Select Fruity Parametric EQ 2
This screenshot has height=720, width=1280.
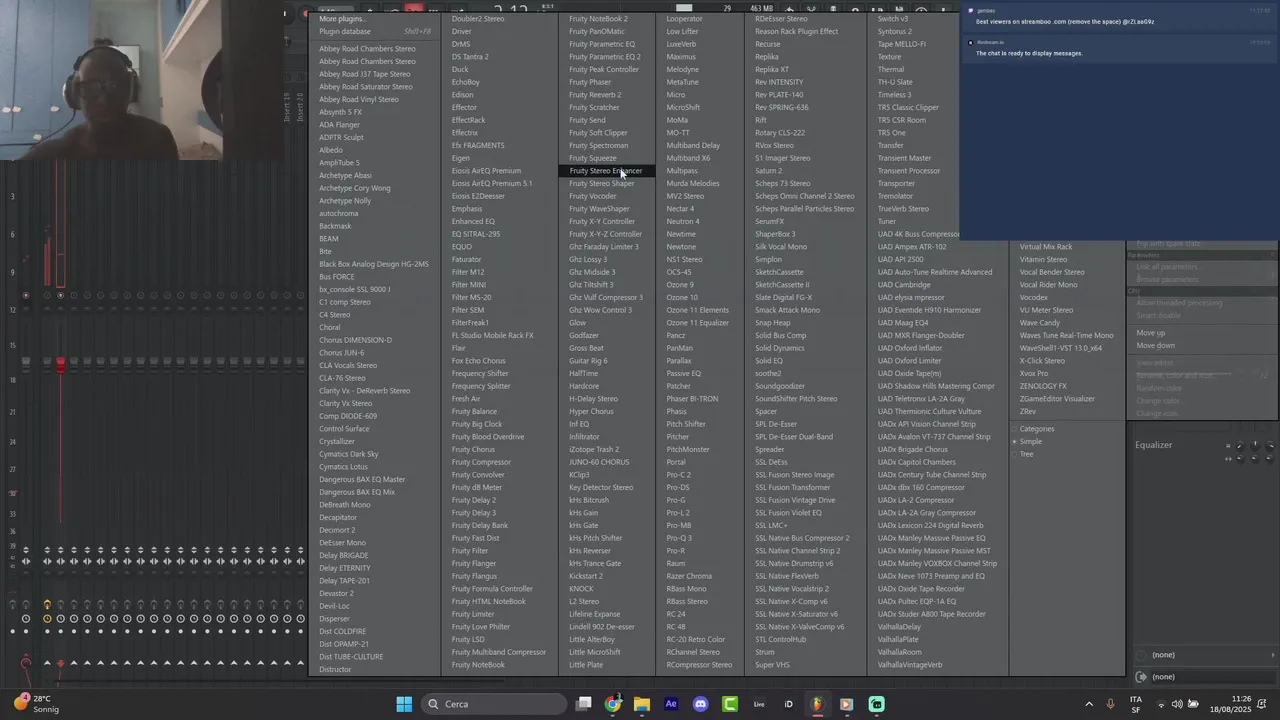click(605, 57)
